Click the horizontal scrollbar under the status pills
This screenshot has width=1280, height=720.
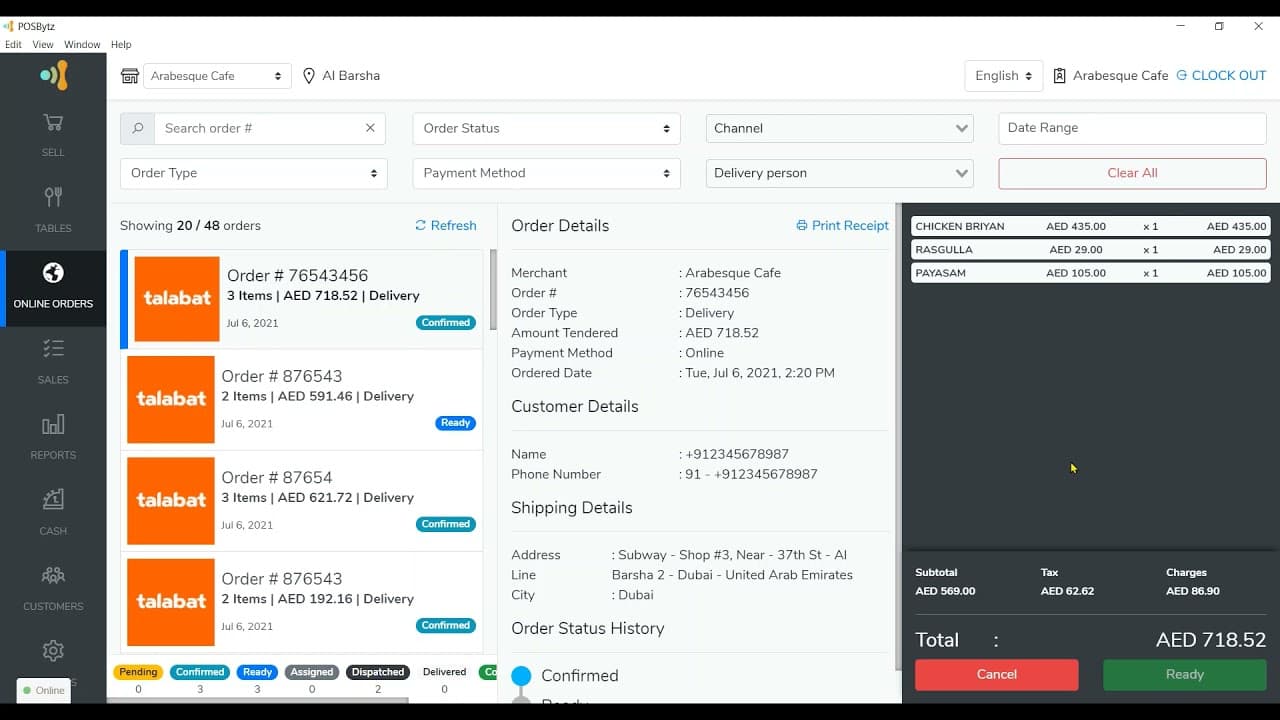click(258, 700)
